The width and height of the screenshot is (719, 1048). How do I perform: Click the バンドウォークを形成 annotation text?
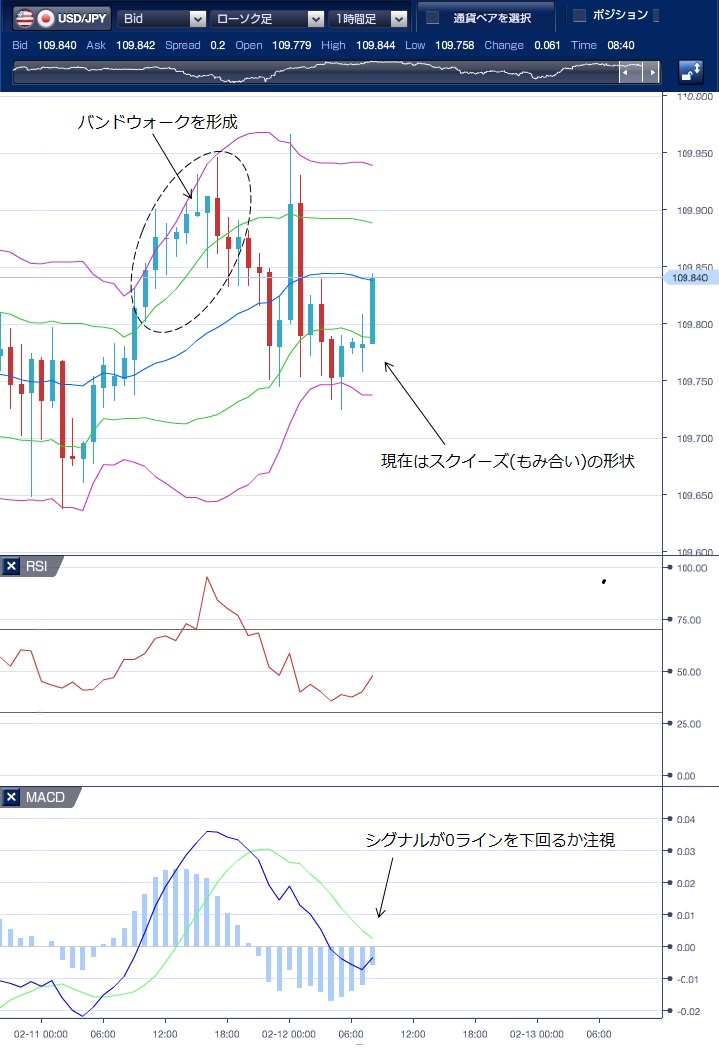coord(158,122)
